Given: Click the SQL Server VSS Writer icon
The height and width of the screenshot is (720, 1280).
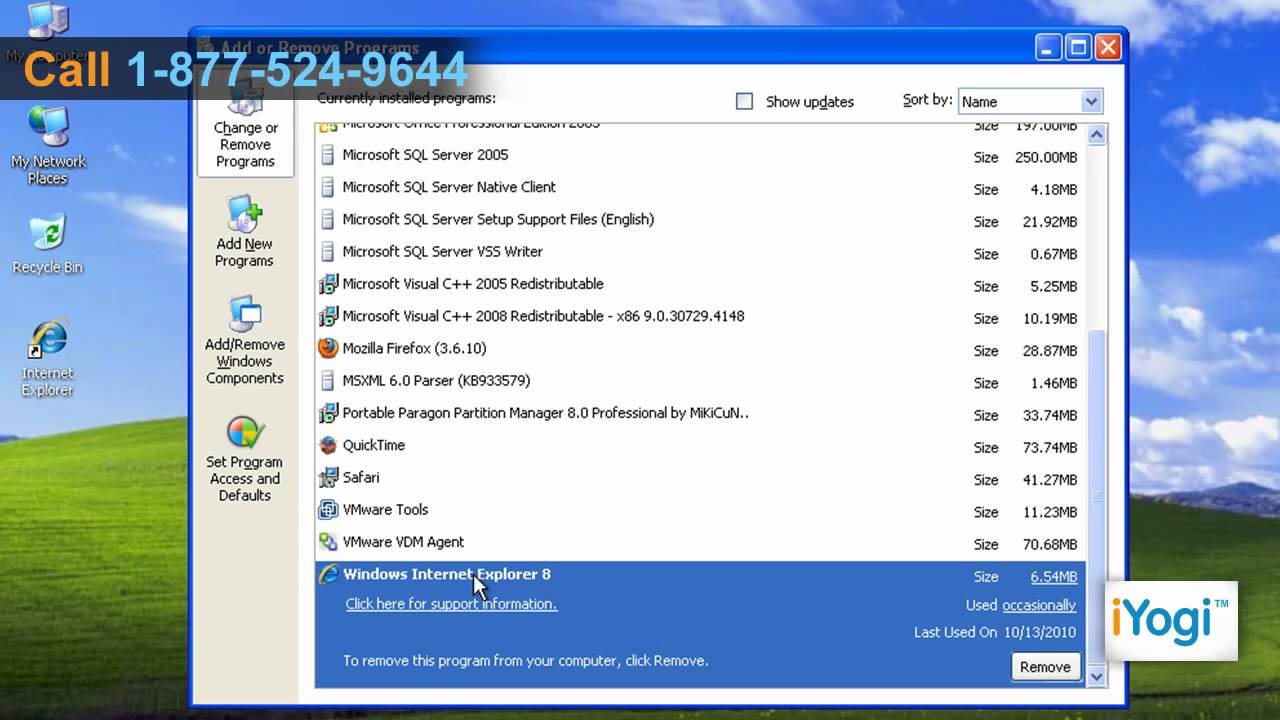Looking at the screenshot, I should tap(328, 252).
